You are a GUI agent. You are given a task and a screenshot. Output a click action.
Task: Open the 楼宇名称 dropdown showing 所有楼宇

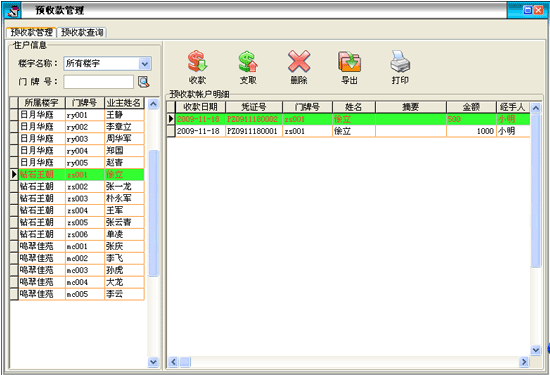point(108,63)
